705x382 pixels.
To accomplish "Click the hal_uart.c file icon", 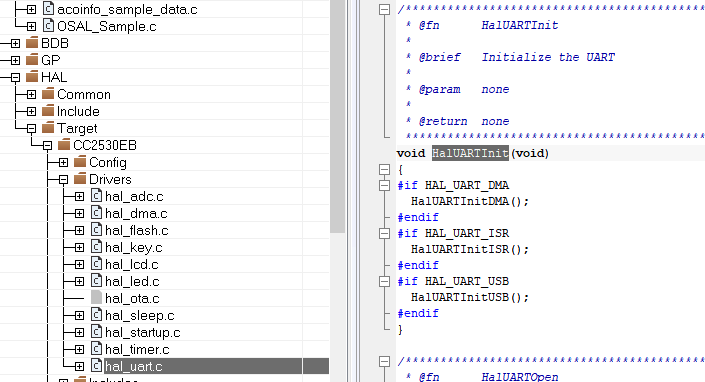I will click(x=96, y=366).
